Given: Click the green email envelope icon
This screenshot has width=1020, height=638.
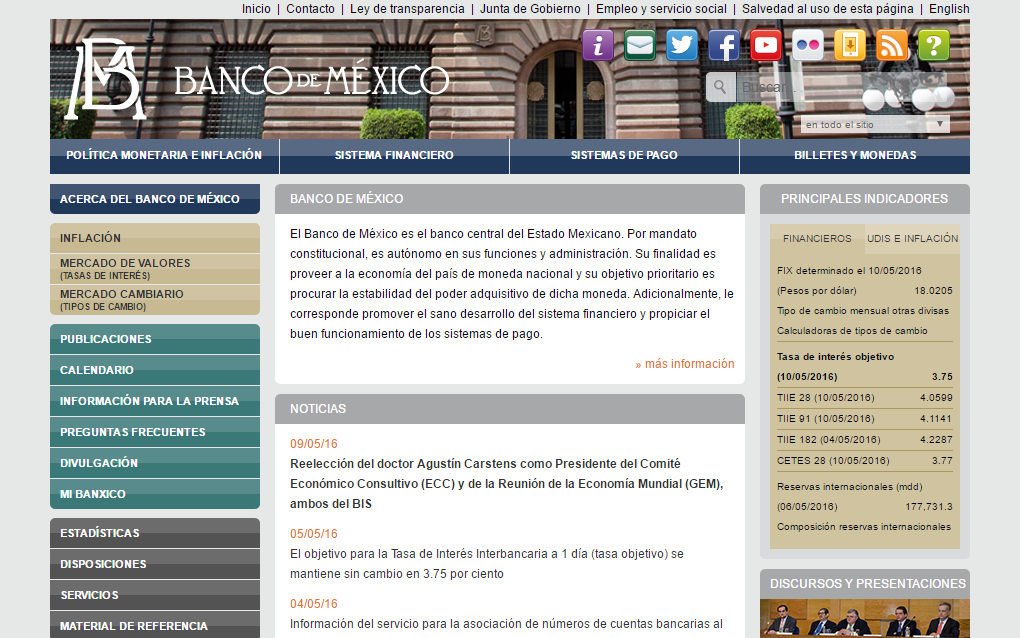Looking at the screenshot, I should point(639,46).
